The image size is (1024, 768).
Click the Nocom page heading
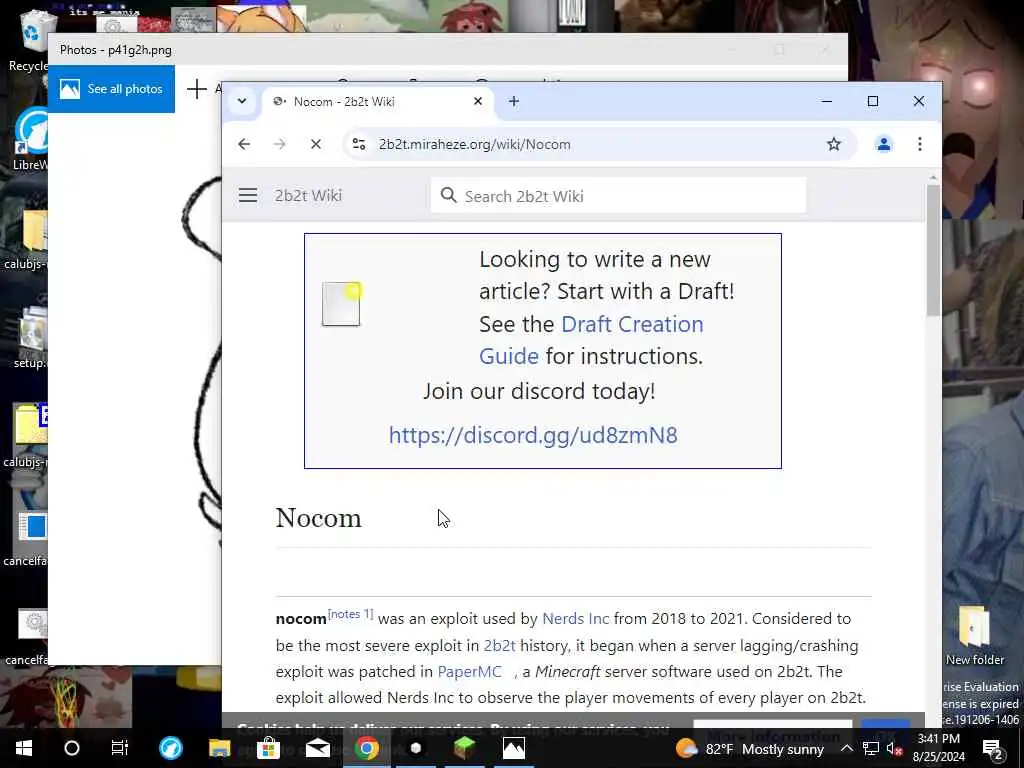pos(318,518)
